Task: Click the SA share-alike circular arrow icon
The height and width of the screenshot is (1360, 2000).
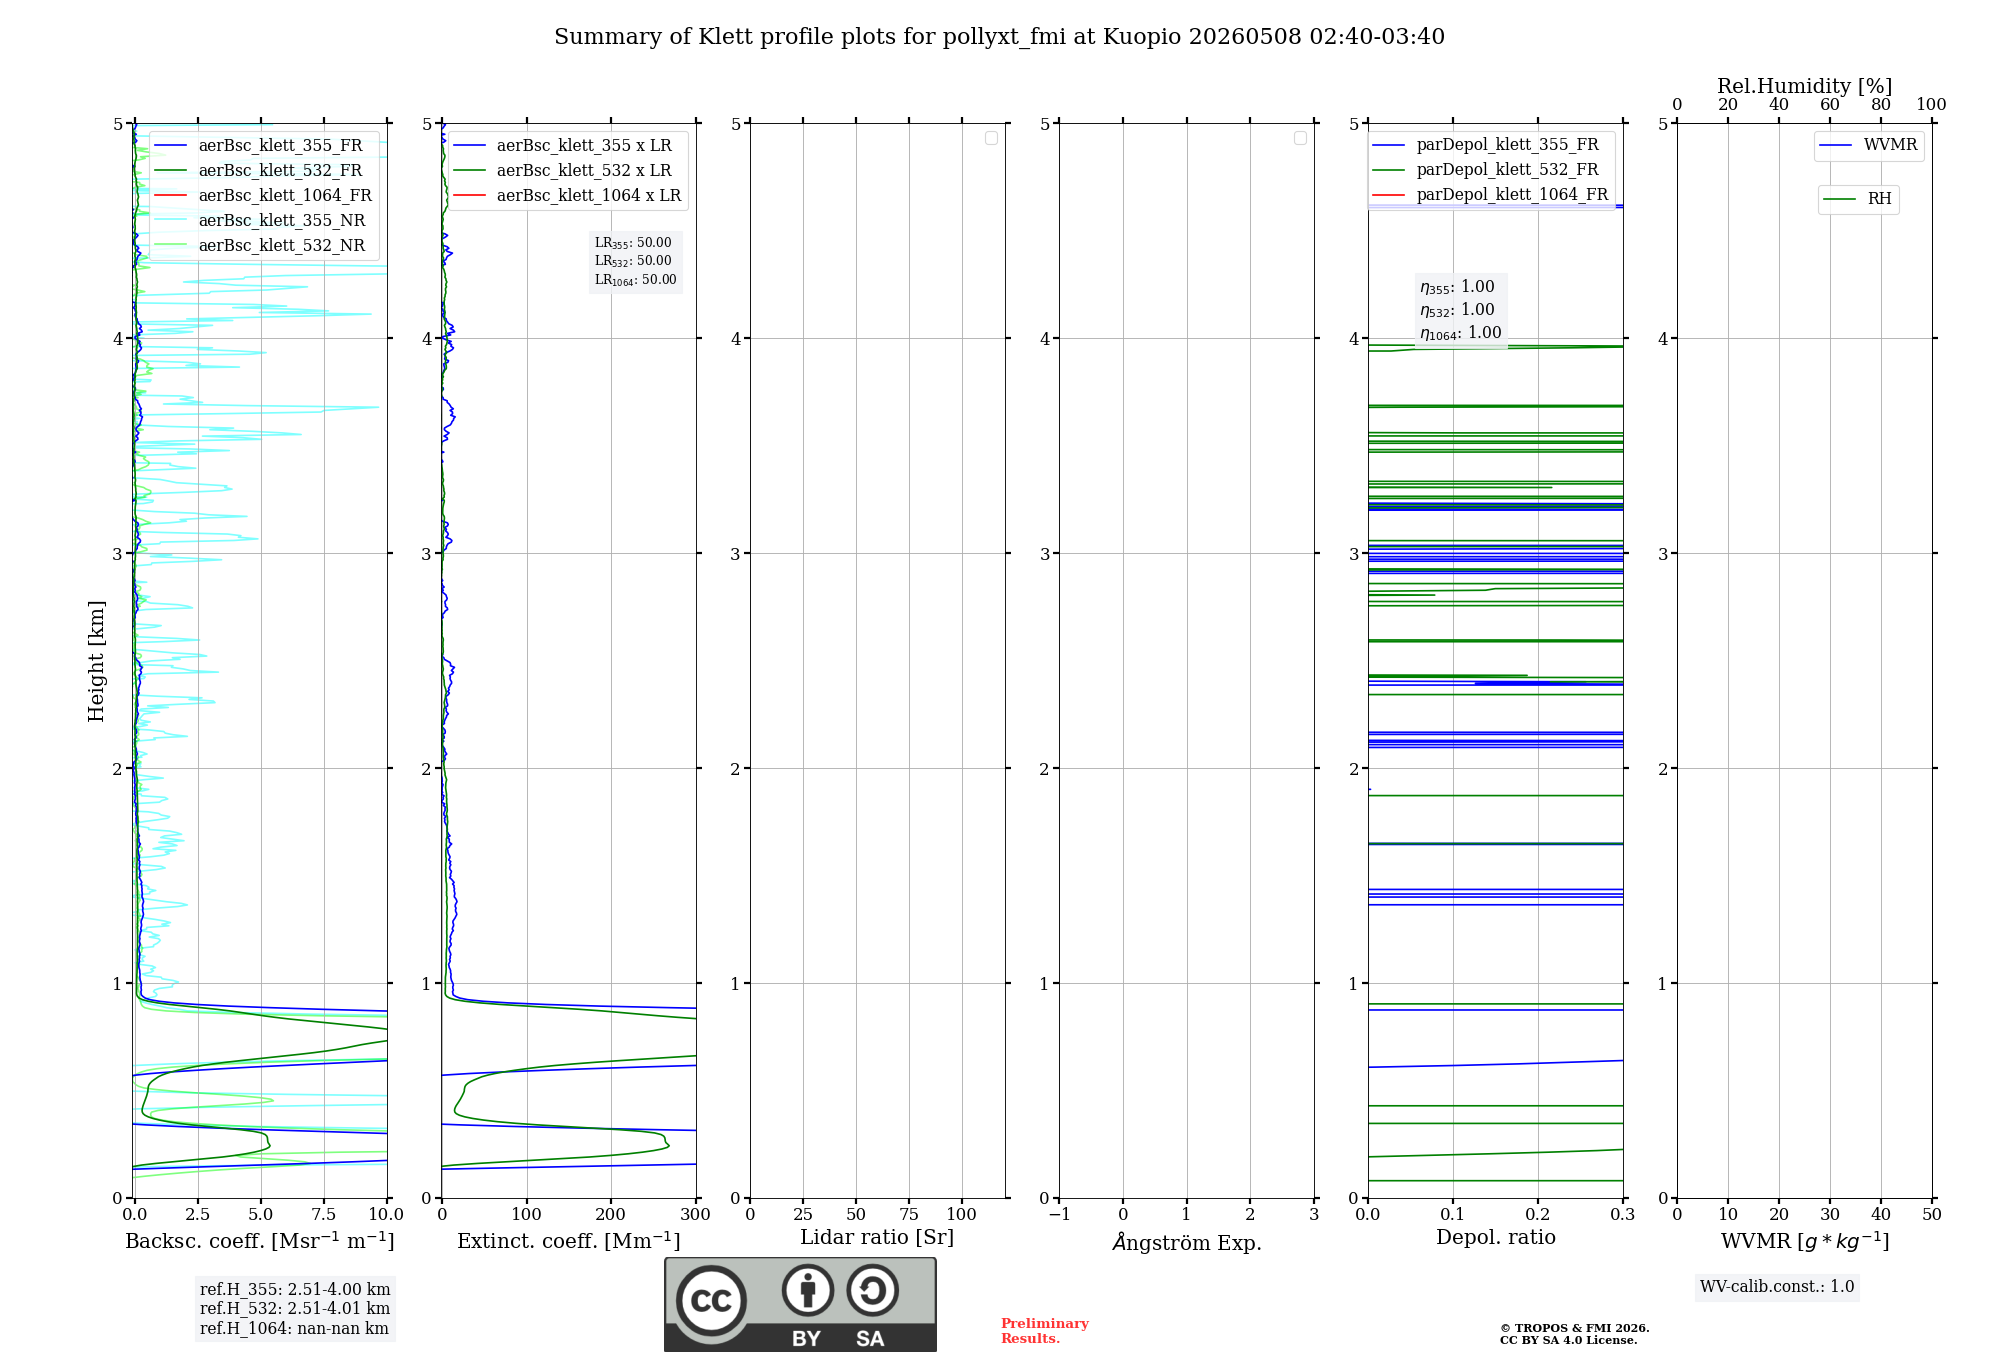Action: click(872, 1289)
